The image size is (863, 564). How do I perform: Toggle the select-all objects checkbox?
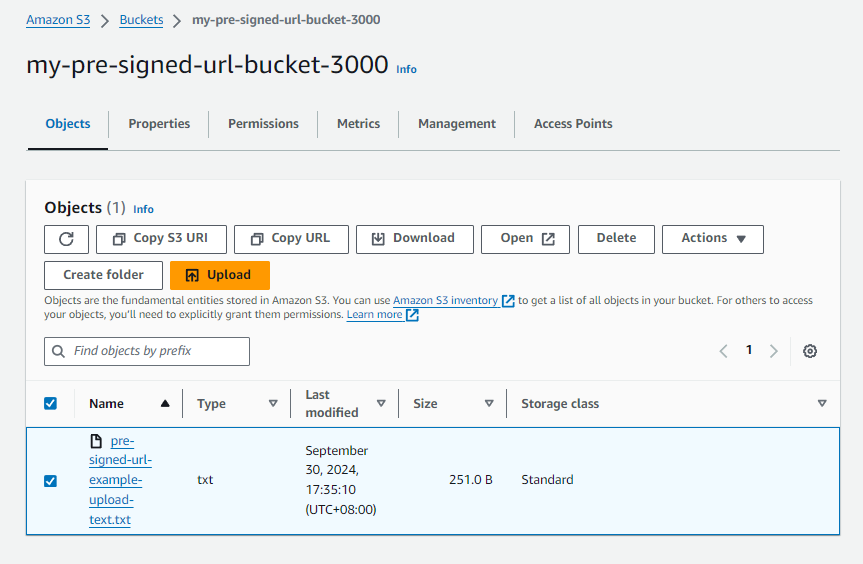point(51,404)
